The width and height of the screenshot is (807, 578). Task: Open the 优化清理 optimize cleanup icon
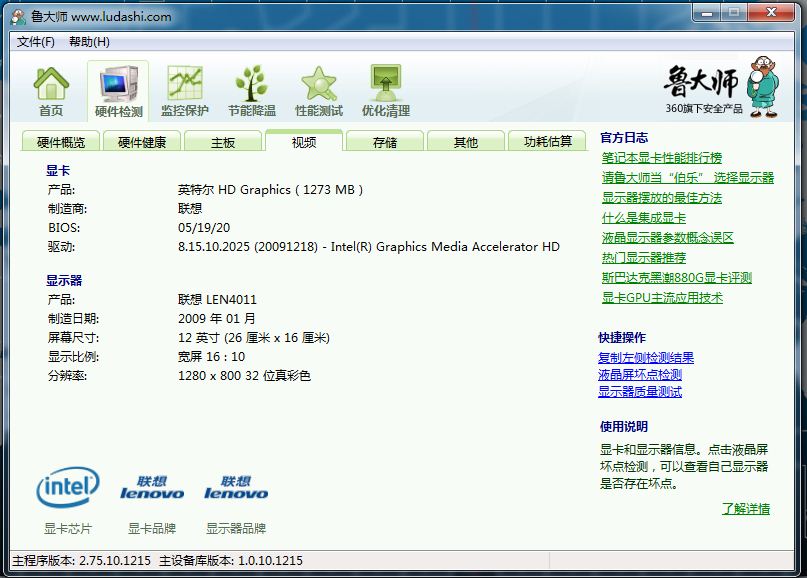point(385,91)
